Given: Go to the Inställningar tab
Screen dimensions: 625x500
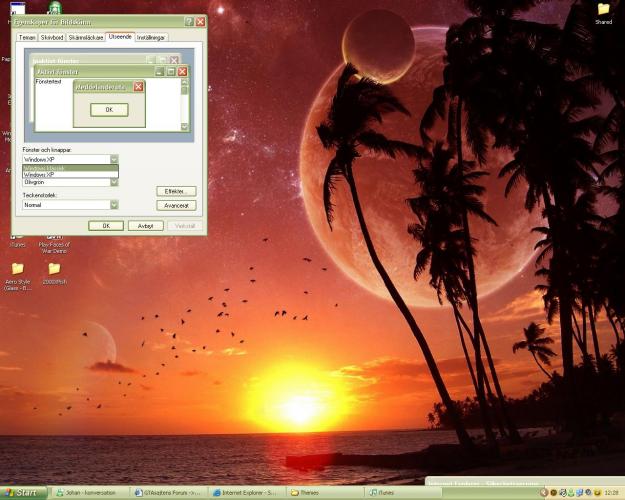Looking at the screenshot, I should (x=151, y=37).
